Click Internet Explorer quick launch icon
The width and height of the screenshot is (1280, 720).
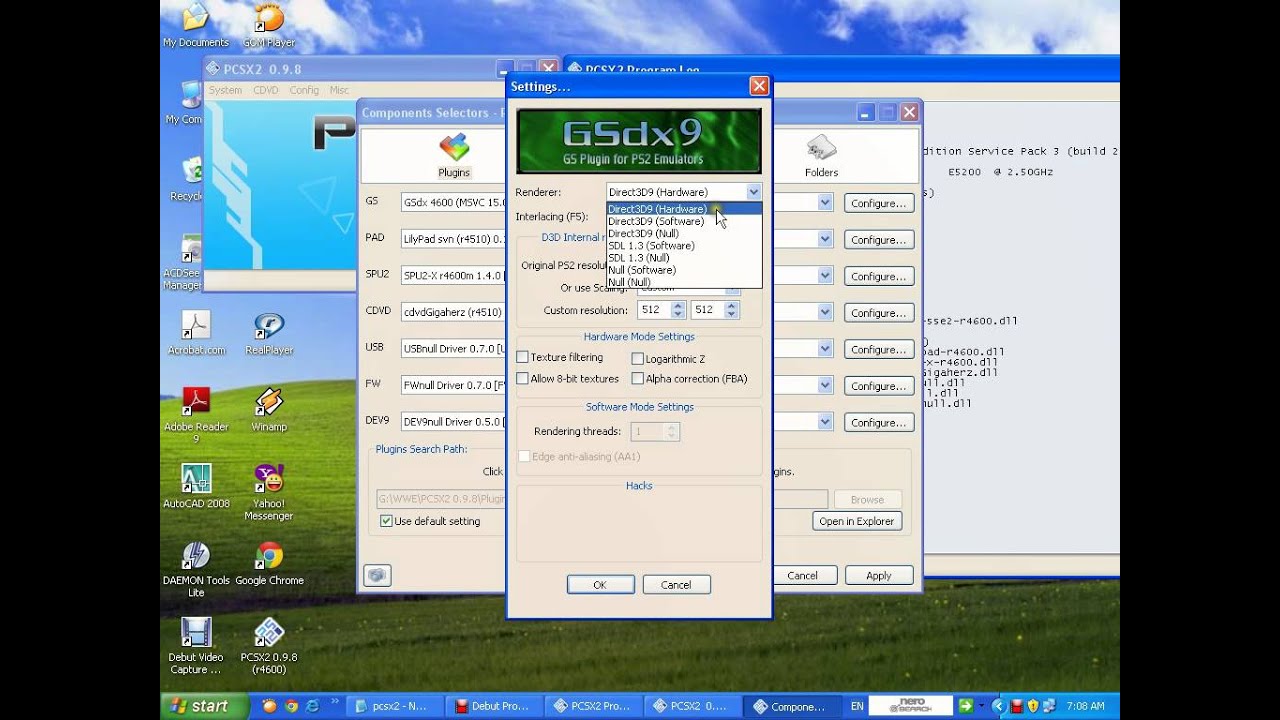tap(312, 706)
